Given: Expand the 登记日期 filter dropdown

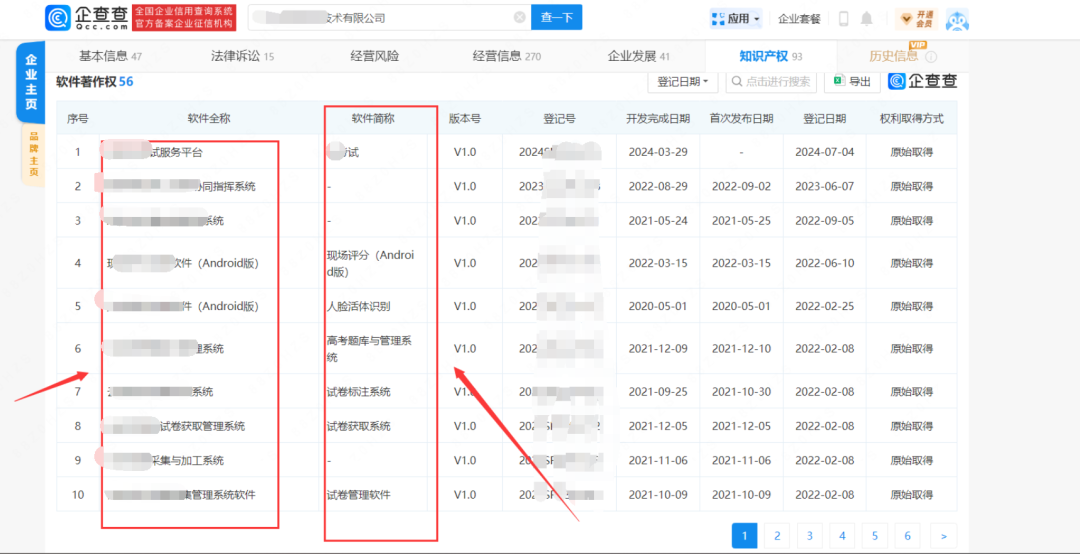Looking at the screenshot, I should (x=683, y=81).
